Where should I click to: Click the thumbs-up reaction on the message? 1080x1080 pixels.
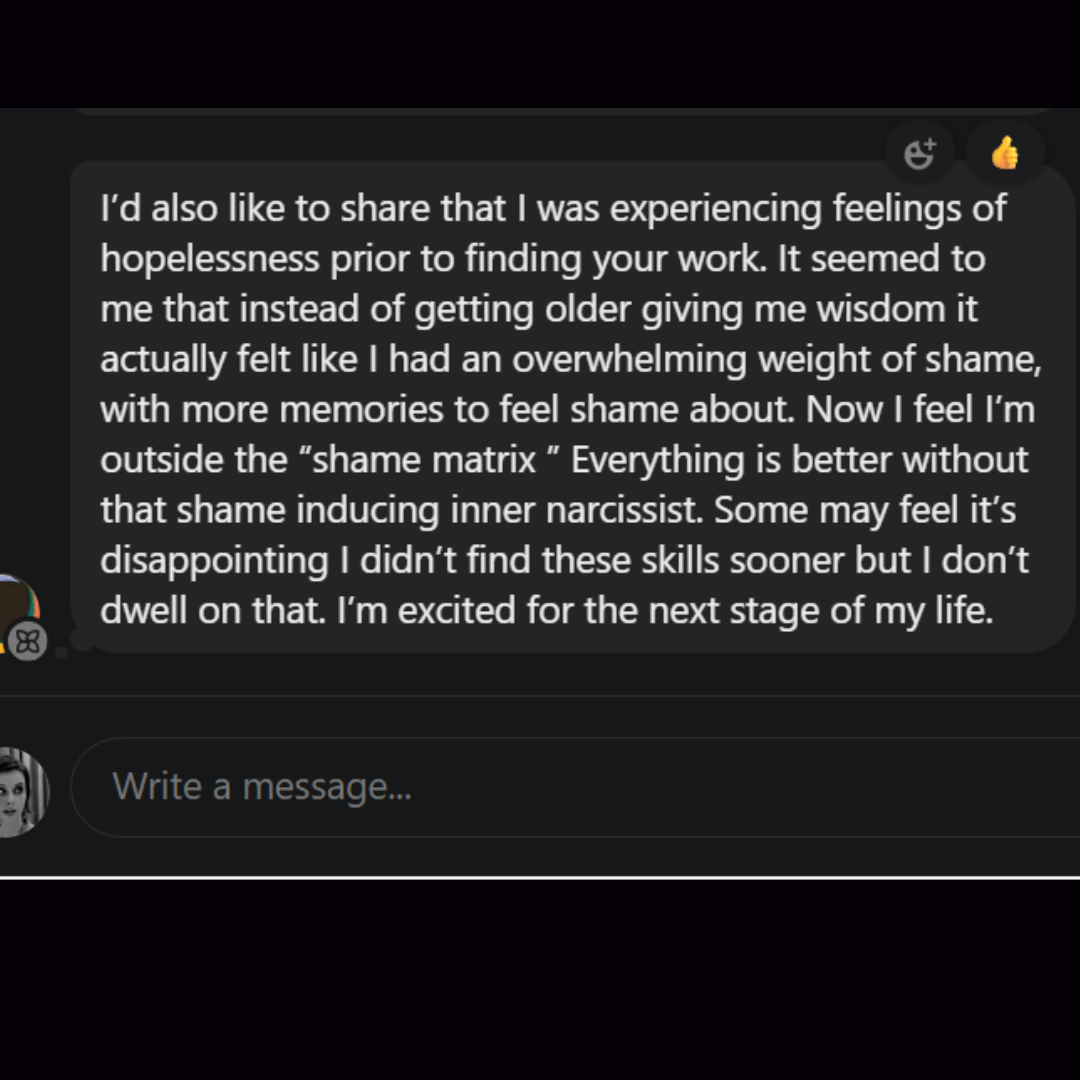click(x=1005, y=154)
